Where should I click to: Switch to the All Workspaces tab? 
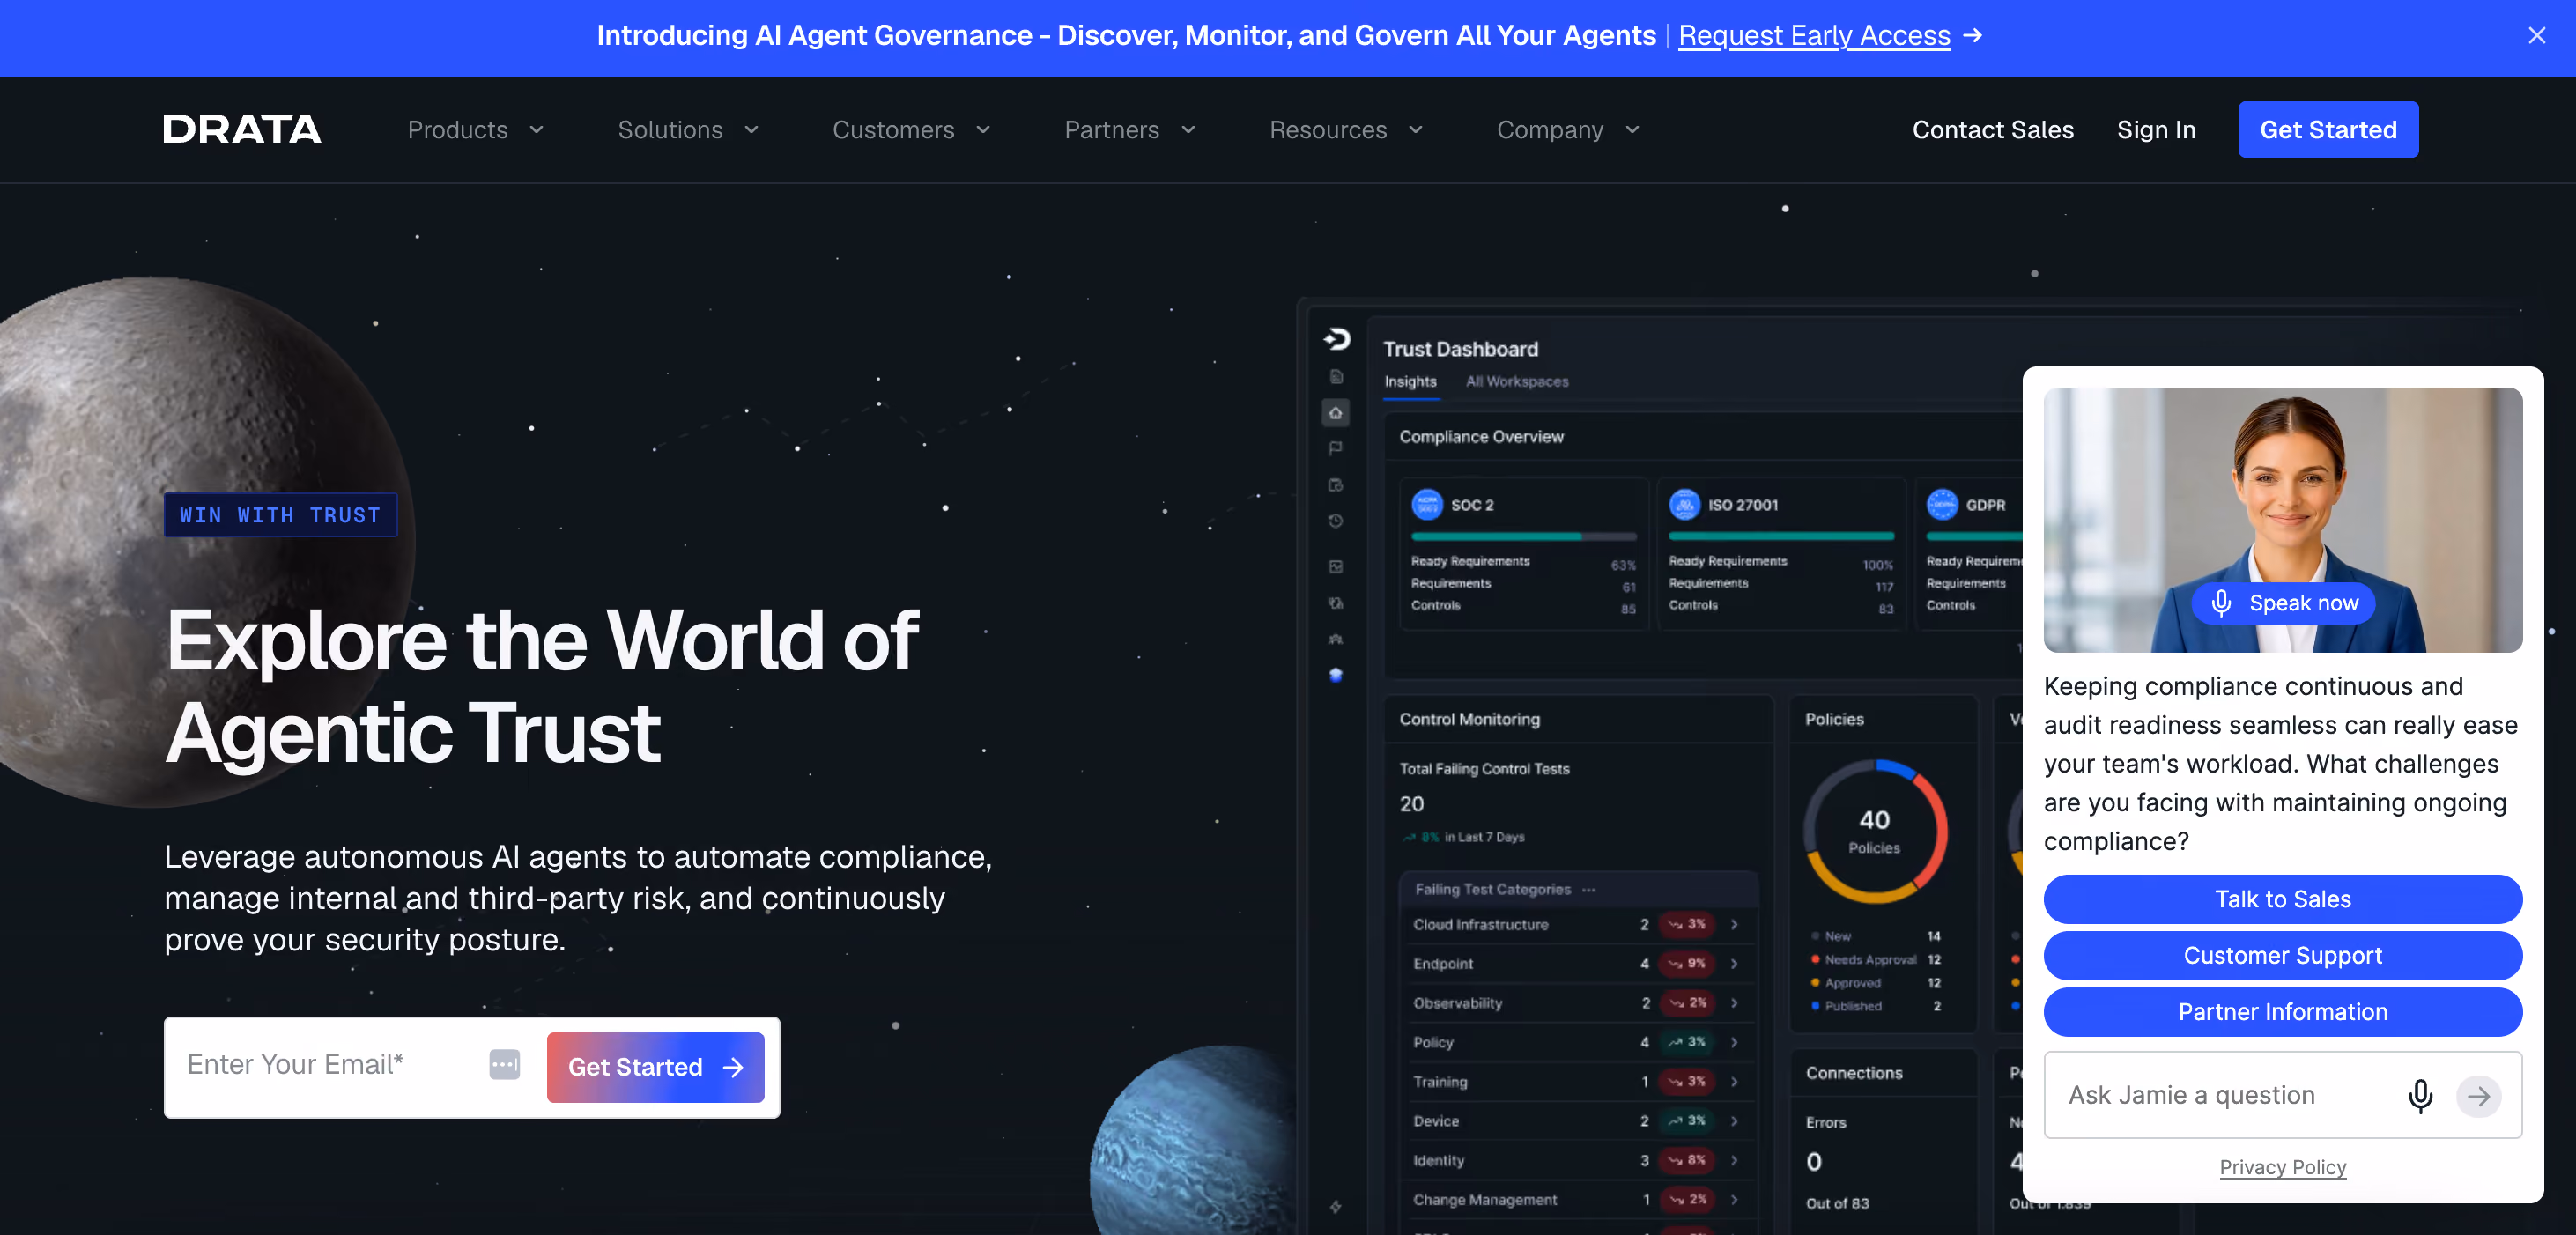click(x=1517, y=382)
